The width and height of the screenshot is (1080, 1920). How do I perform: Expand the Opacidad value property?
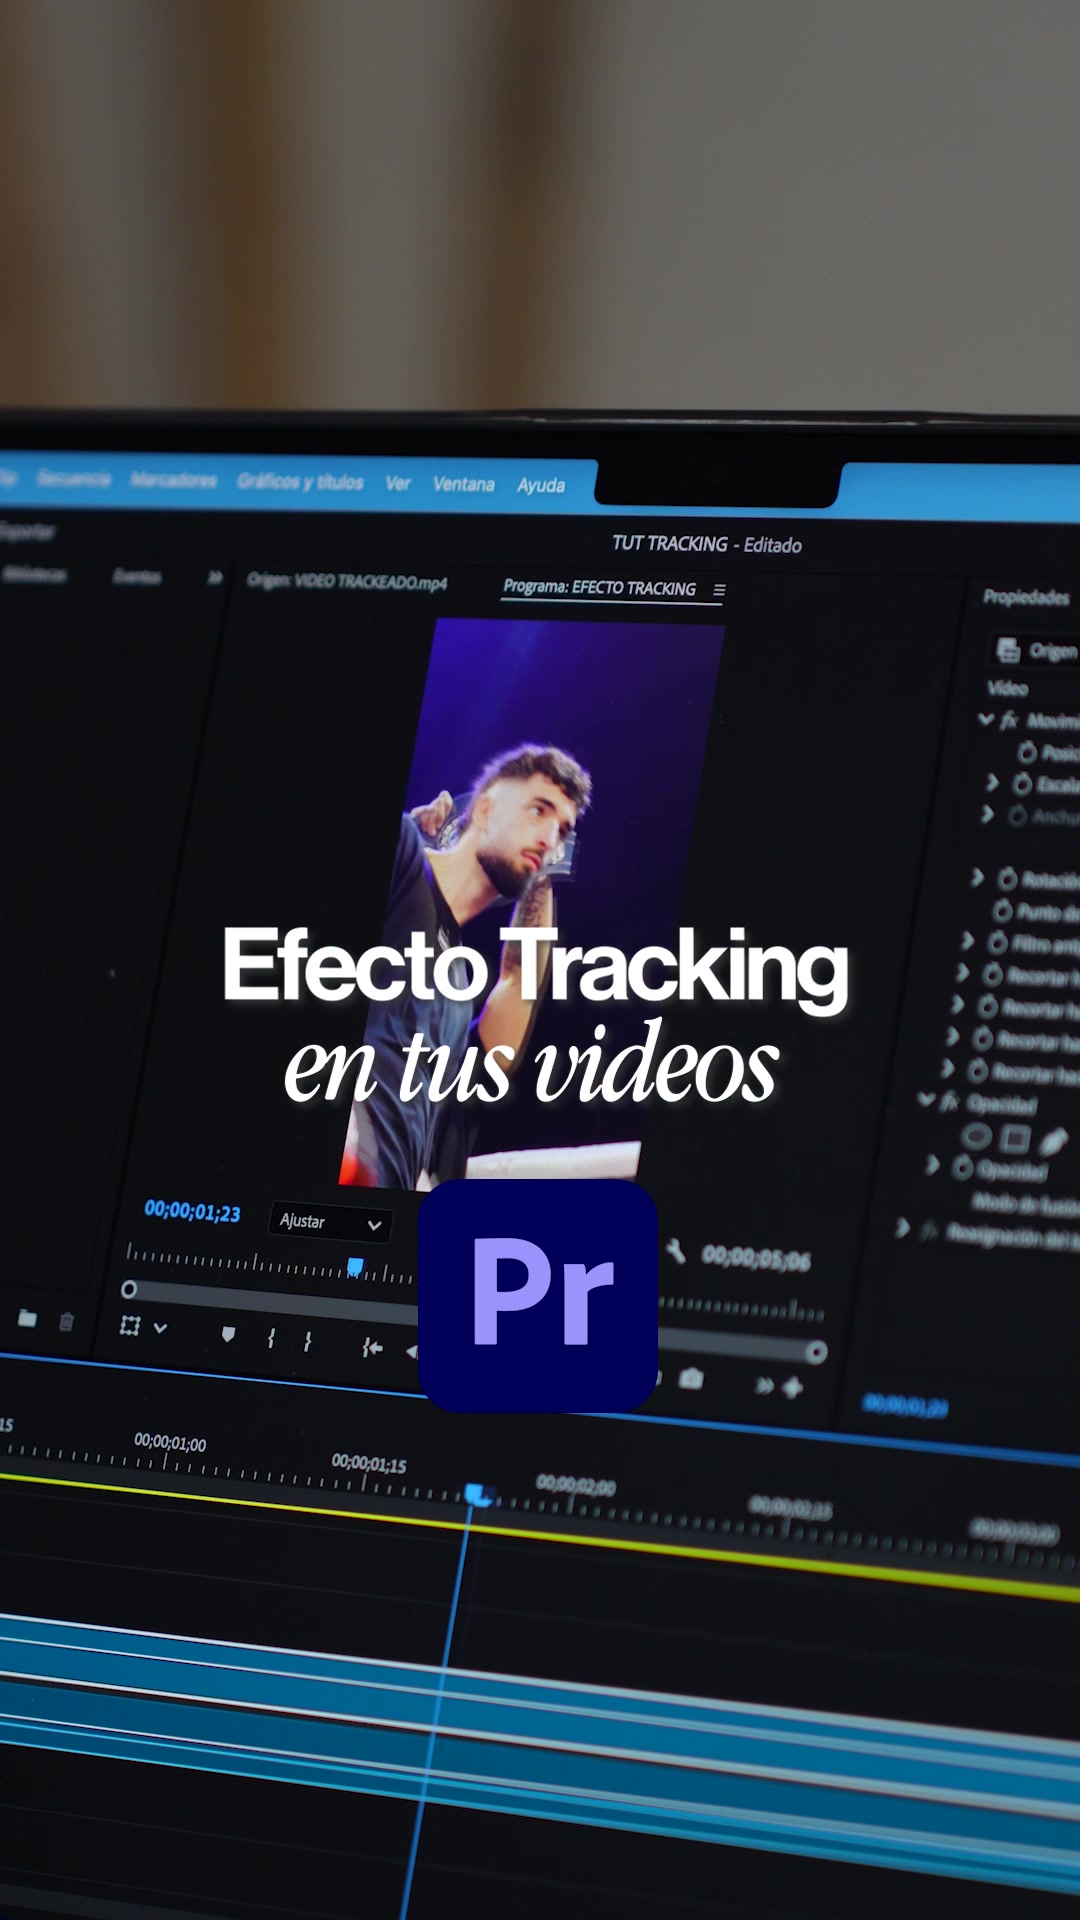932,1164
